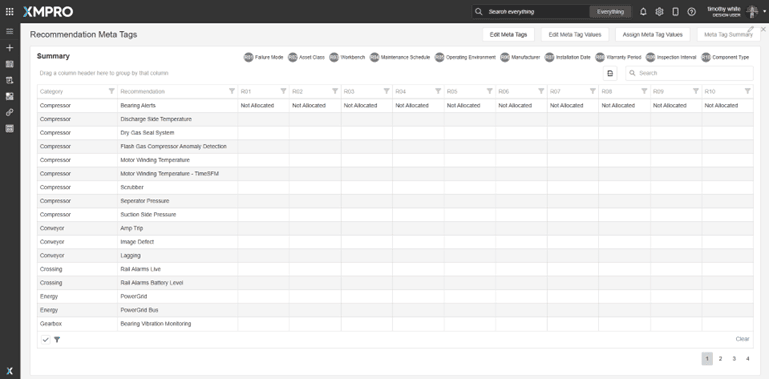Filter the Category column
Screen dimensions: 769x379
pyautogui.click(x=111, y=91)
